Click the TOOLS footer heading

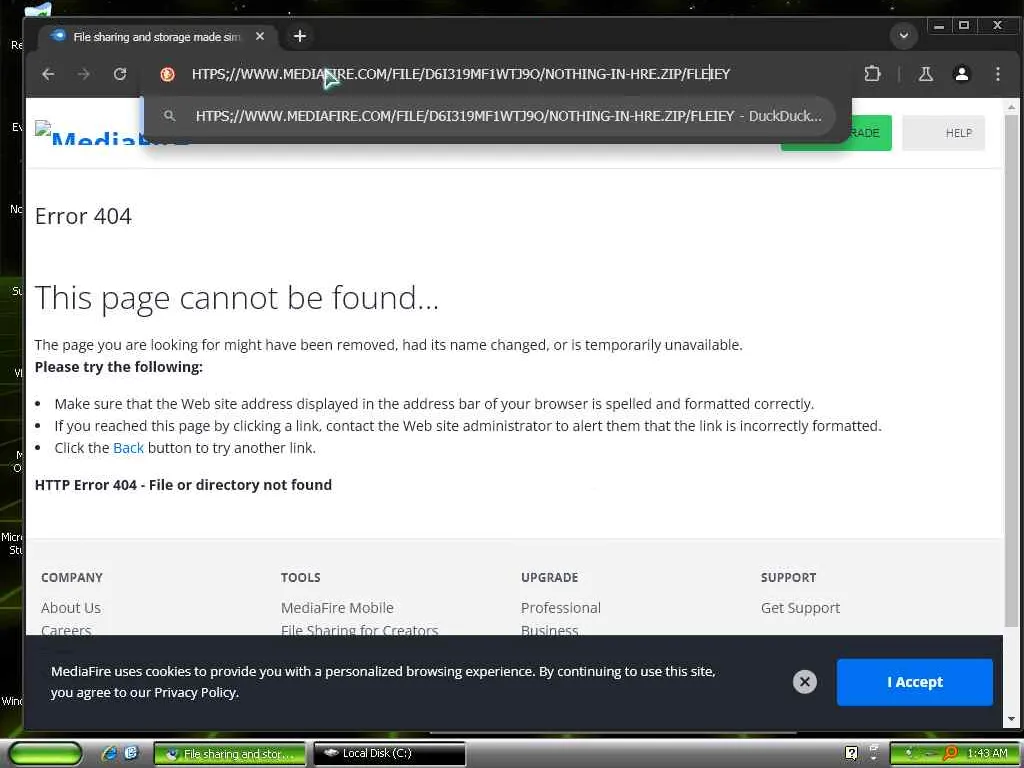[300, 577]
